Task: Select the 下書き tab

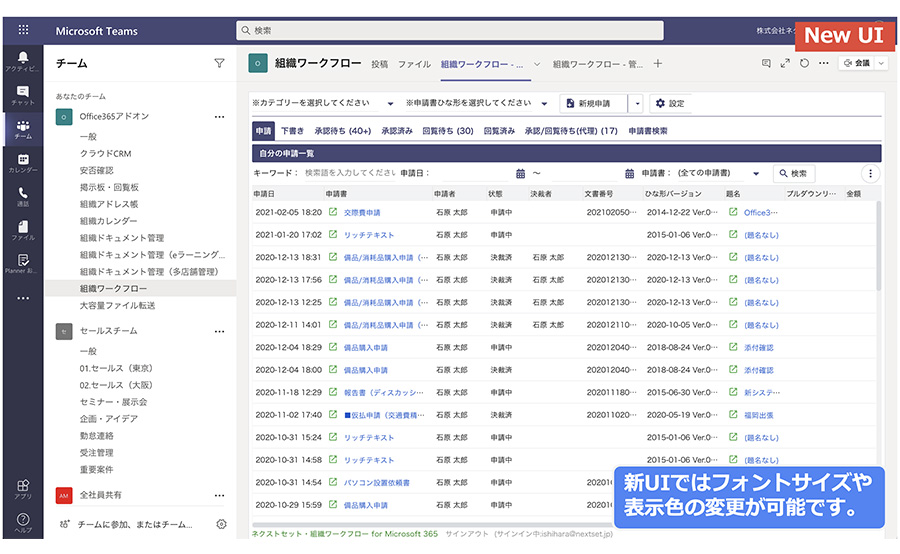Action: click(292, 131)
